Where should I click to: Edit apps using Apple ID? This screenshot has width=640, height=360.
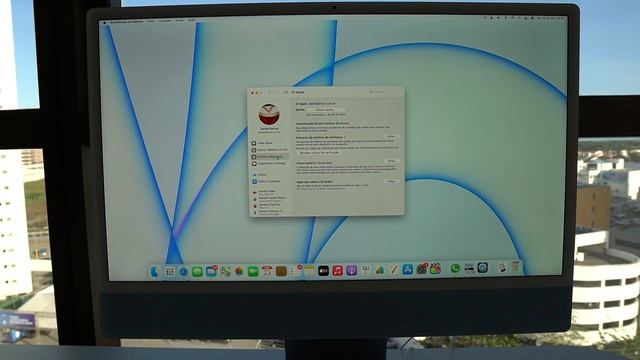tap(392, 181)
